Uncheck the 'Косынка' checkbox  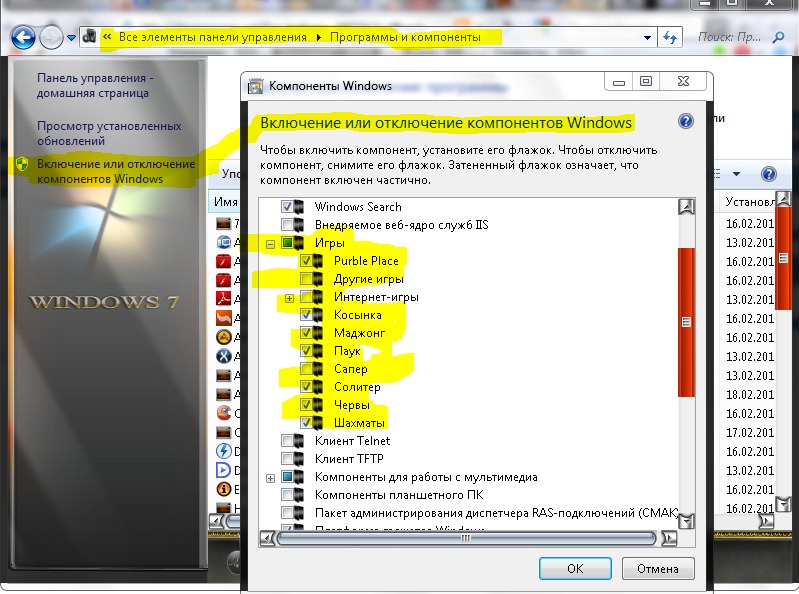tap(306, 315)
